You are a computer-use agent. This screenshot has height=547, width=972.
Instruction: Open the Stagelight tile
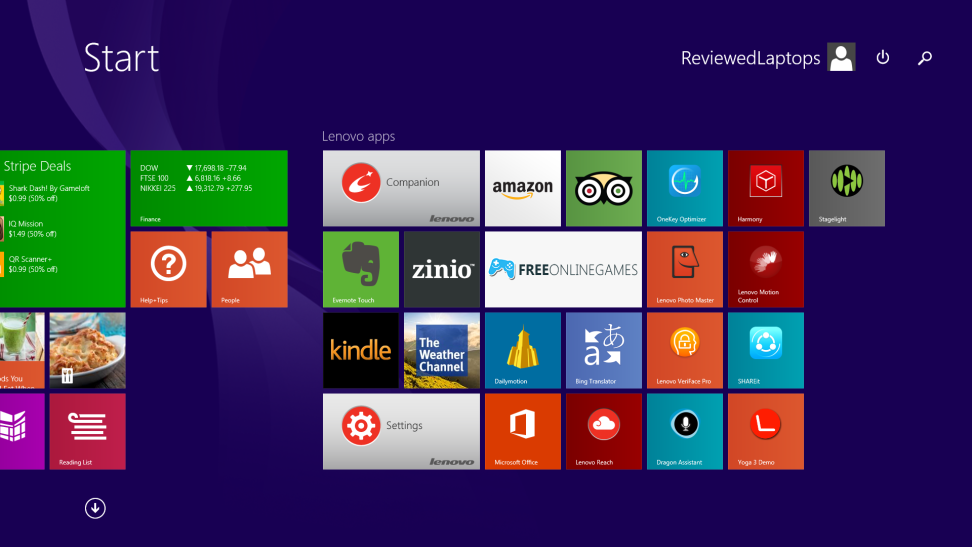[847, 189]
